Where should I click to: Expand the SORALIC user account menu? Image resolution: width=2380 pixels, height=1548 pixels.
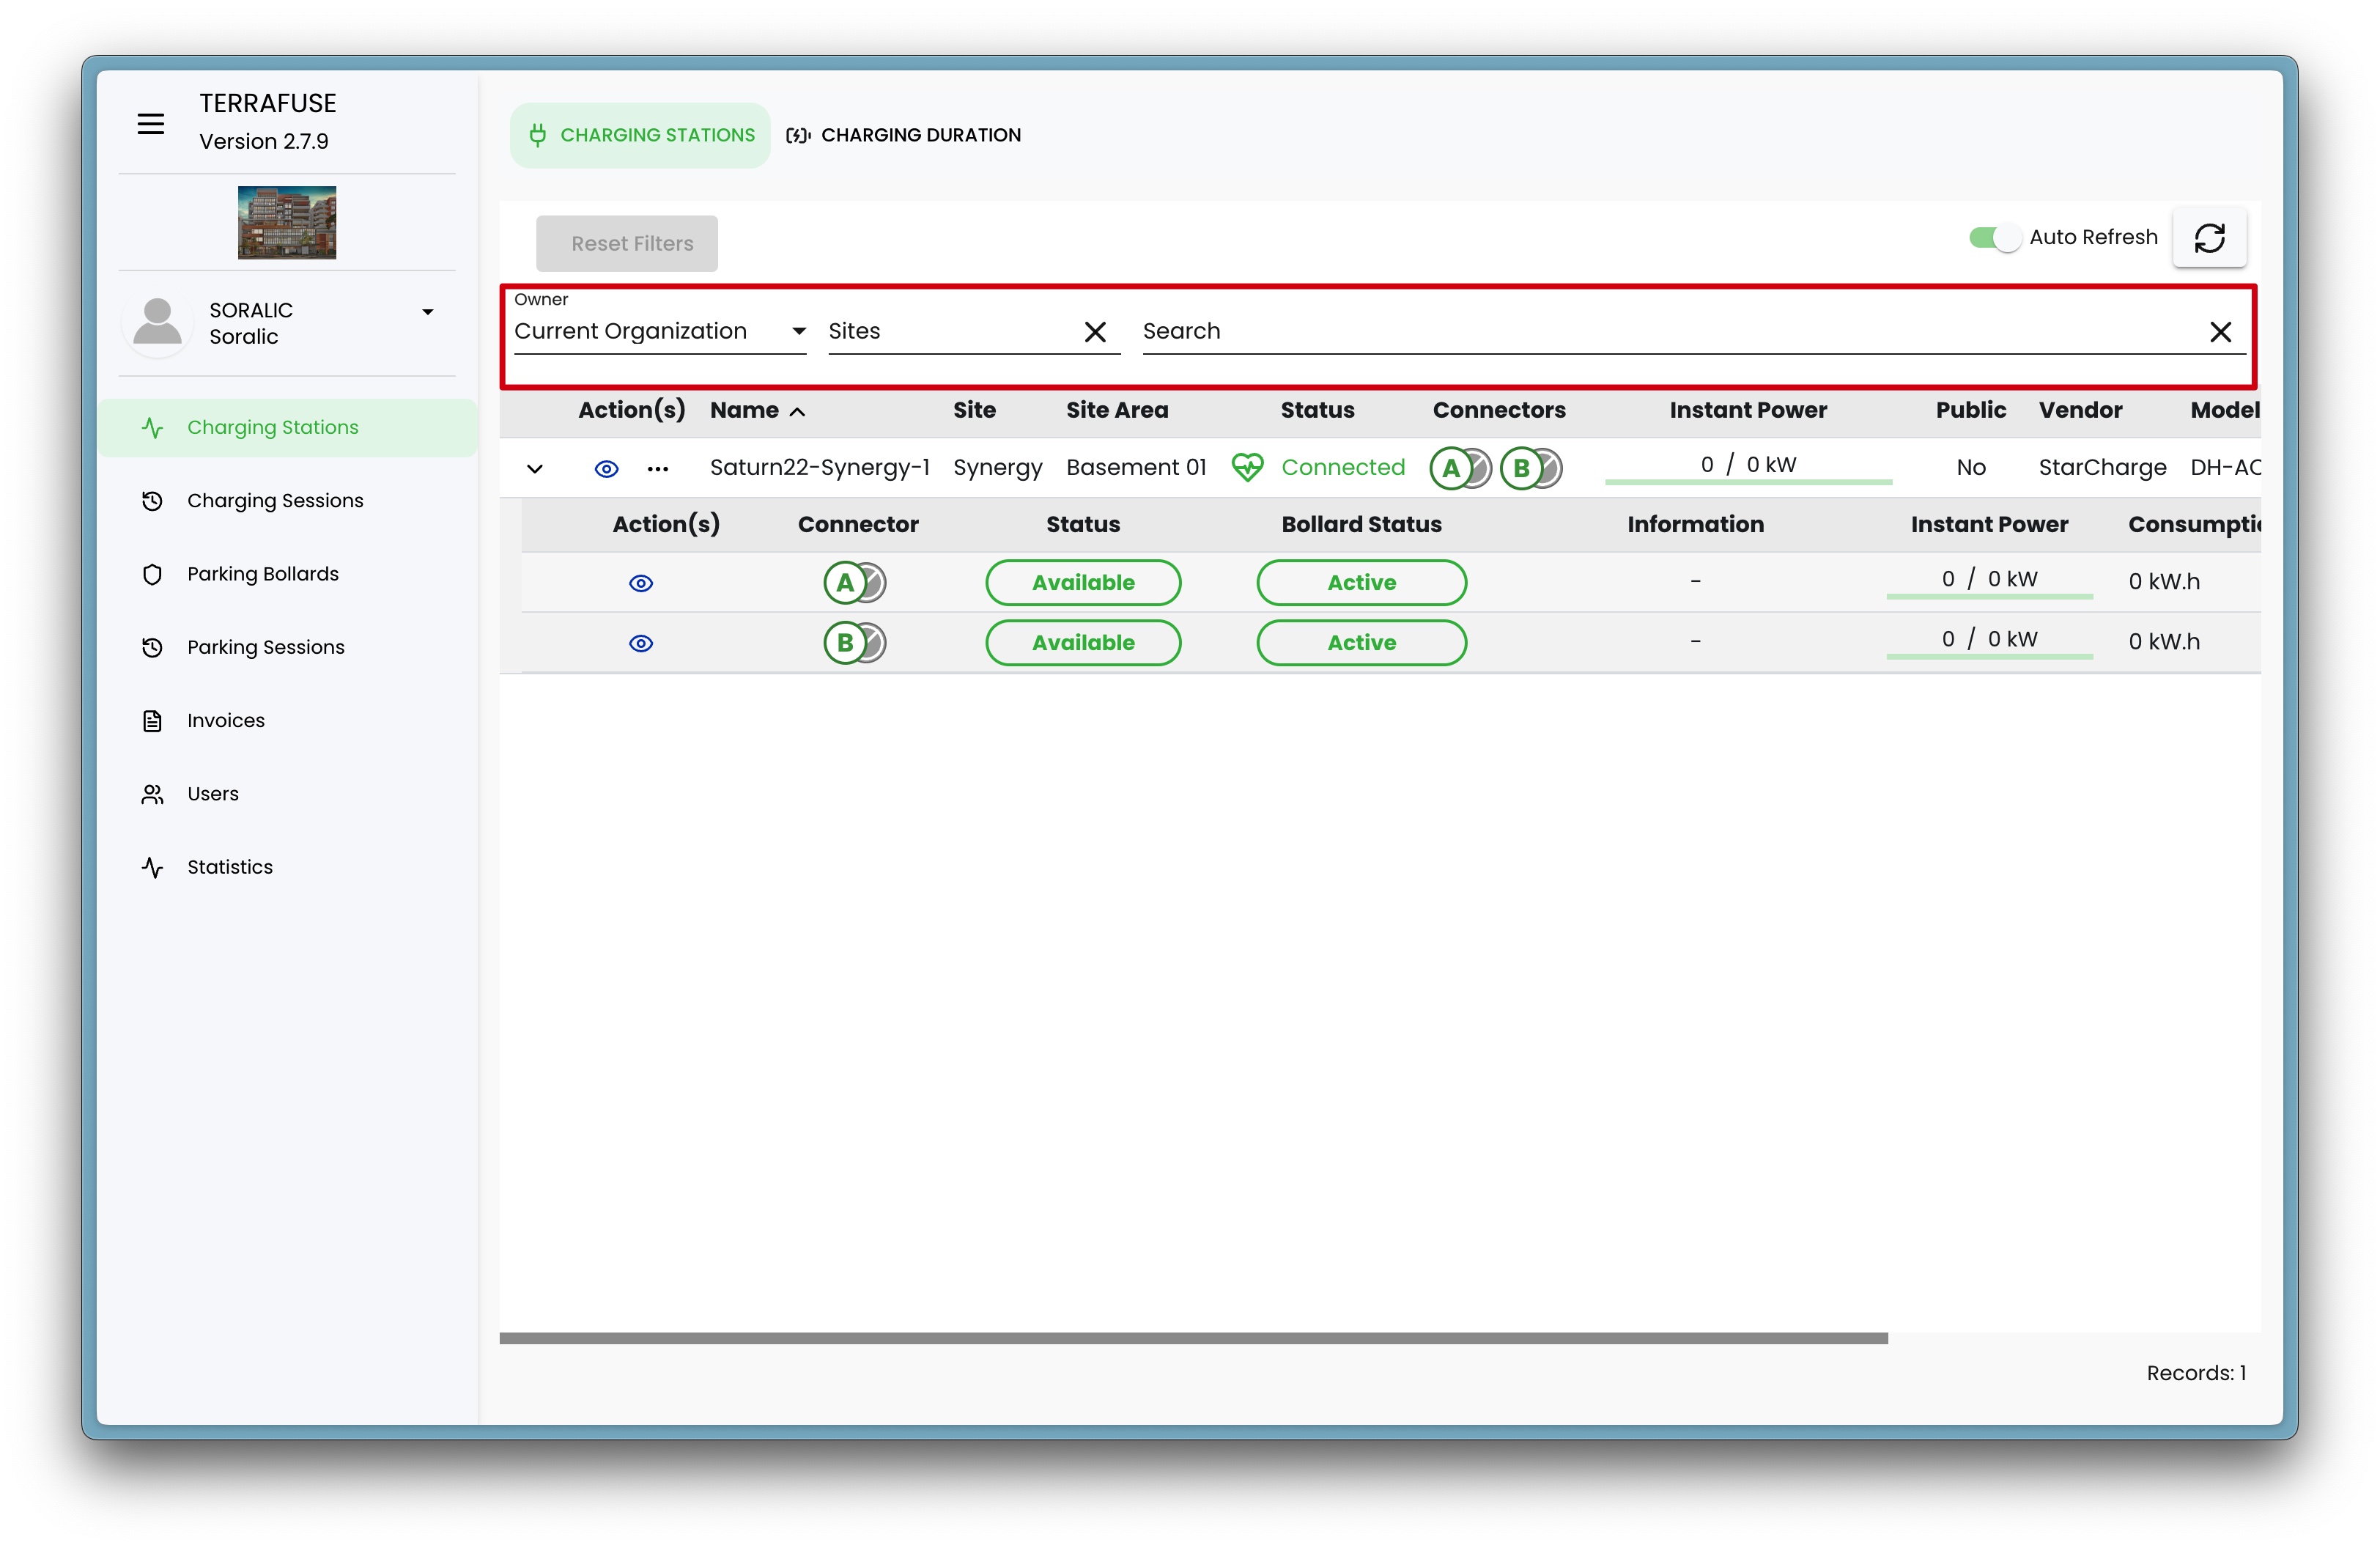(427, 313)
